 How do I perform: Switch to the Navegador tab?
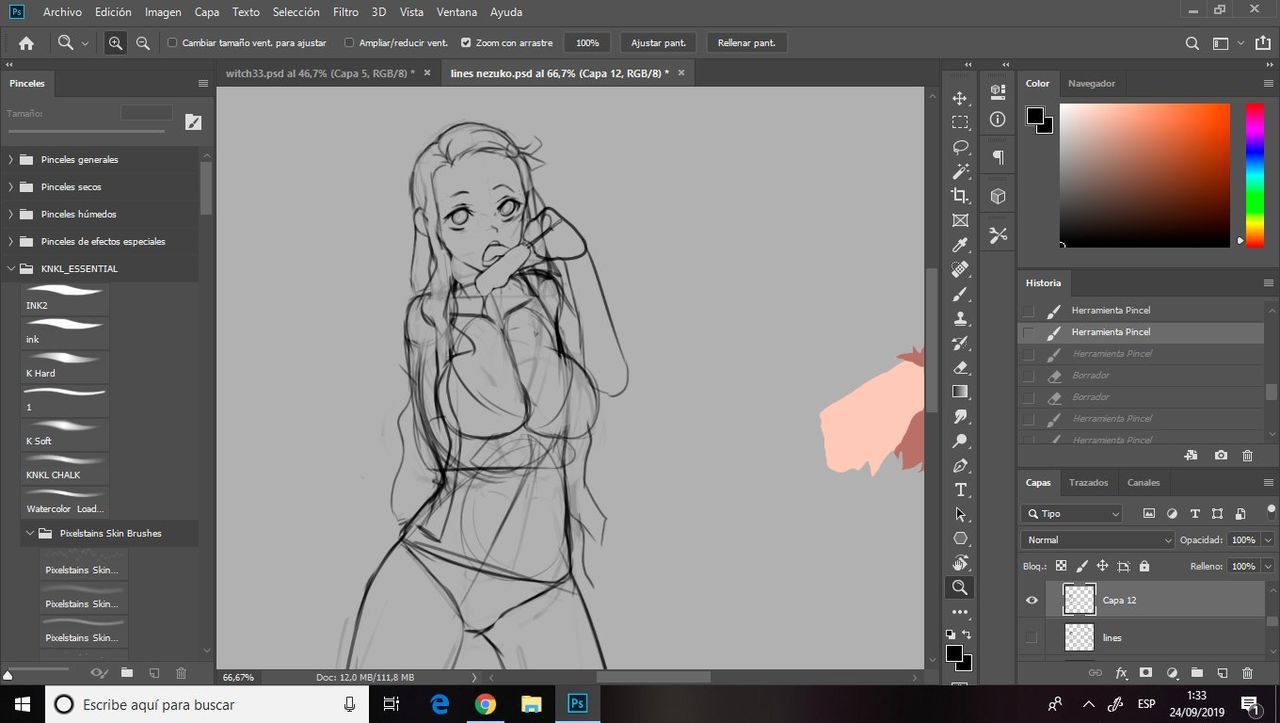click(1091, 83)
